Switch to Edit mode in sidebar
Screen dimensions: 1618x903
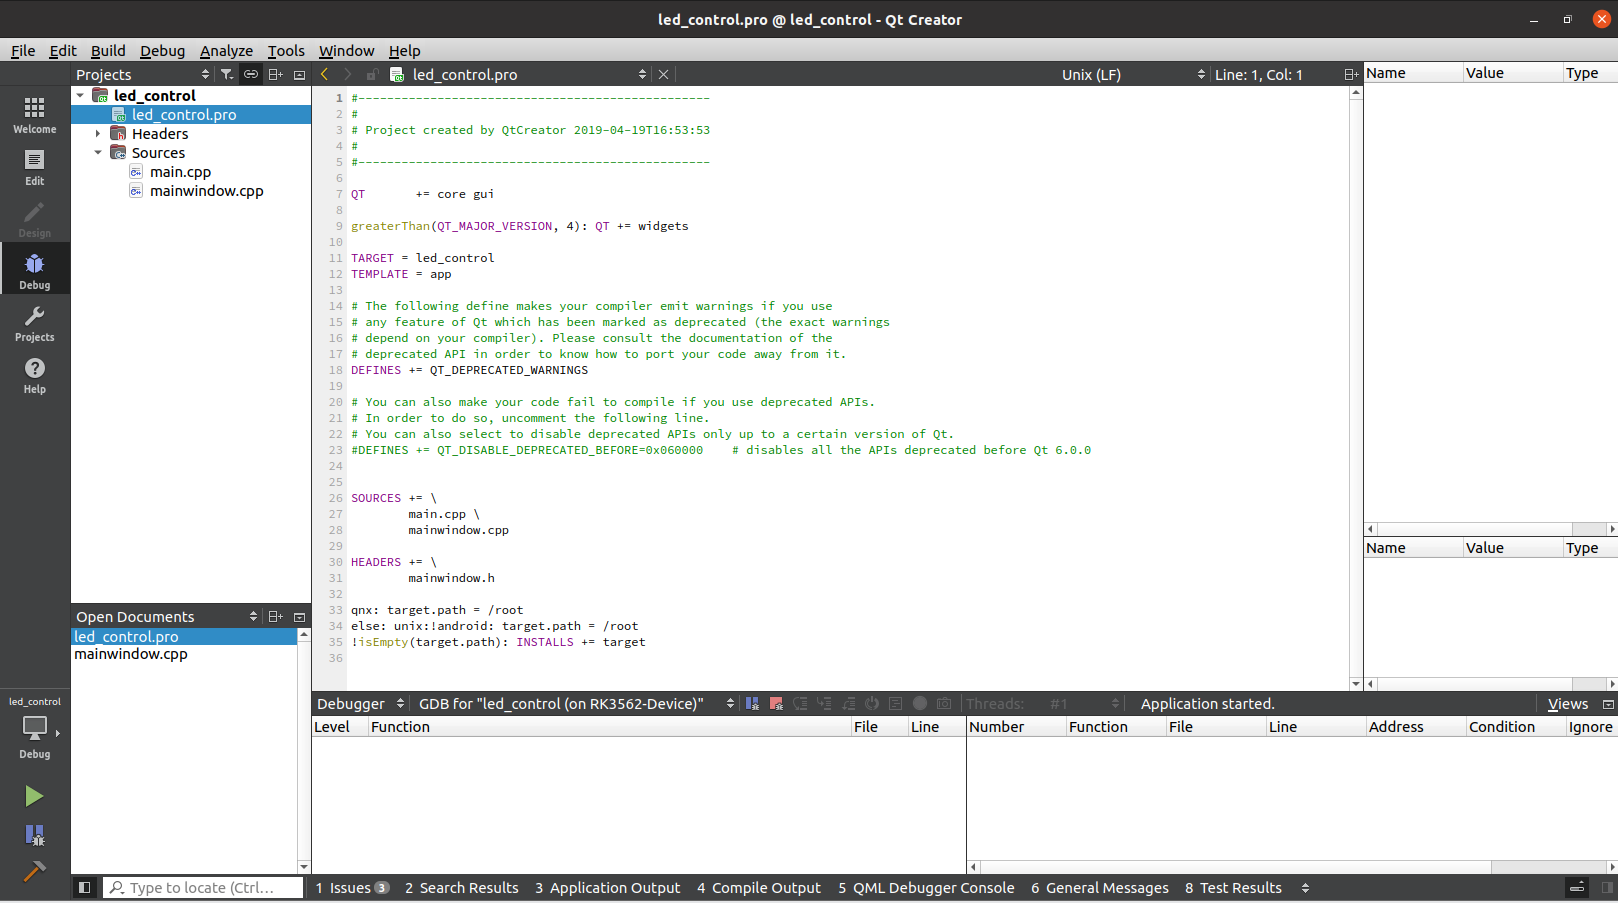tap(35, 166)
